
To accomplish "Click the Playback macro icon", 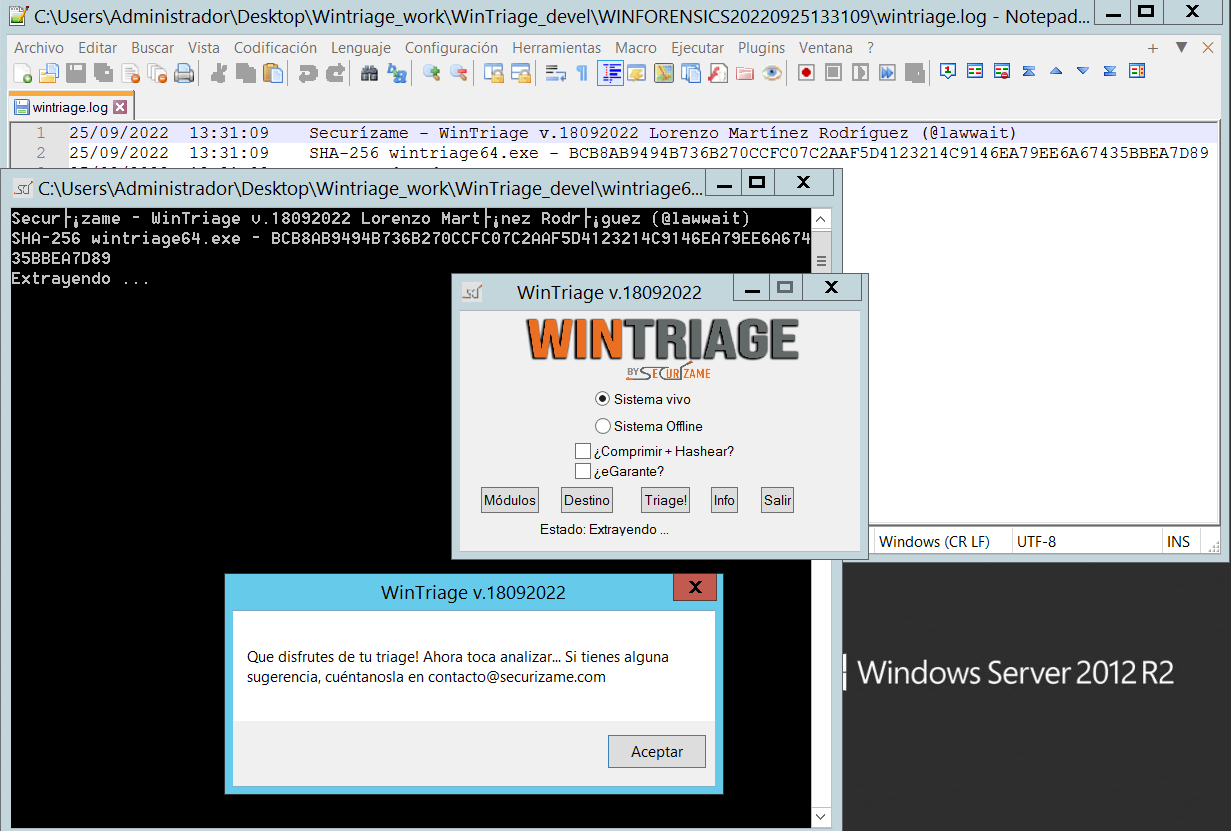I will coord(860,72).
